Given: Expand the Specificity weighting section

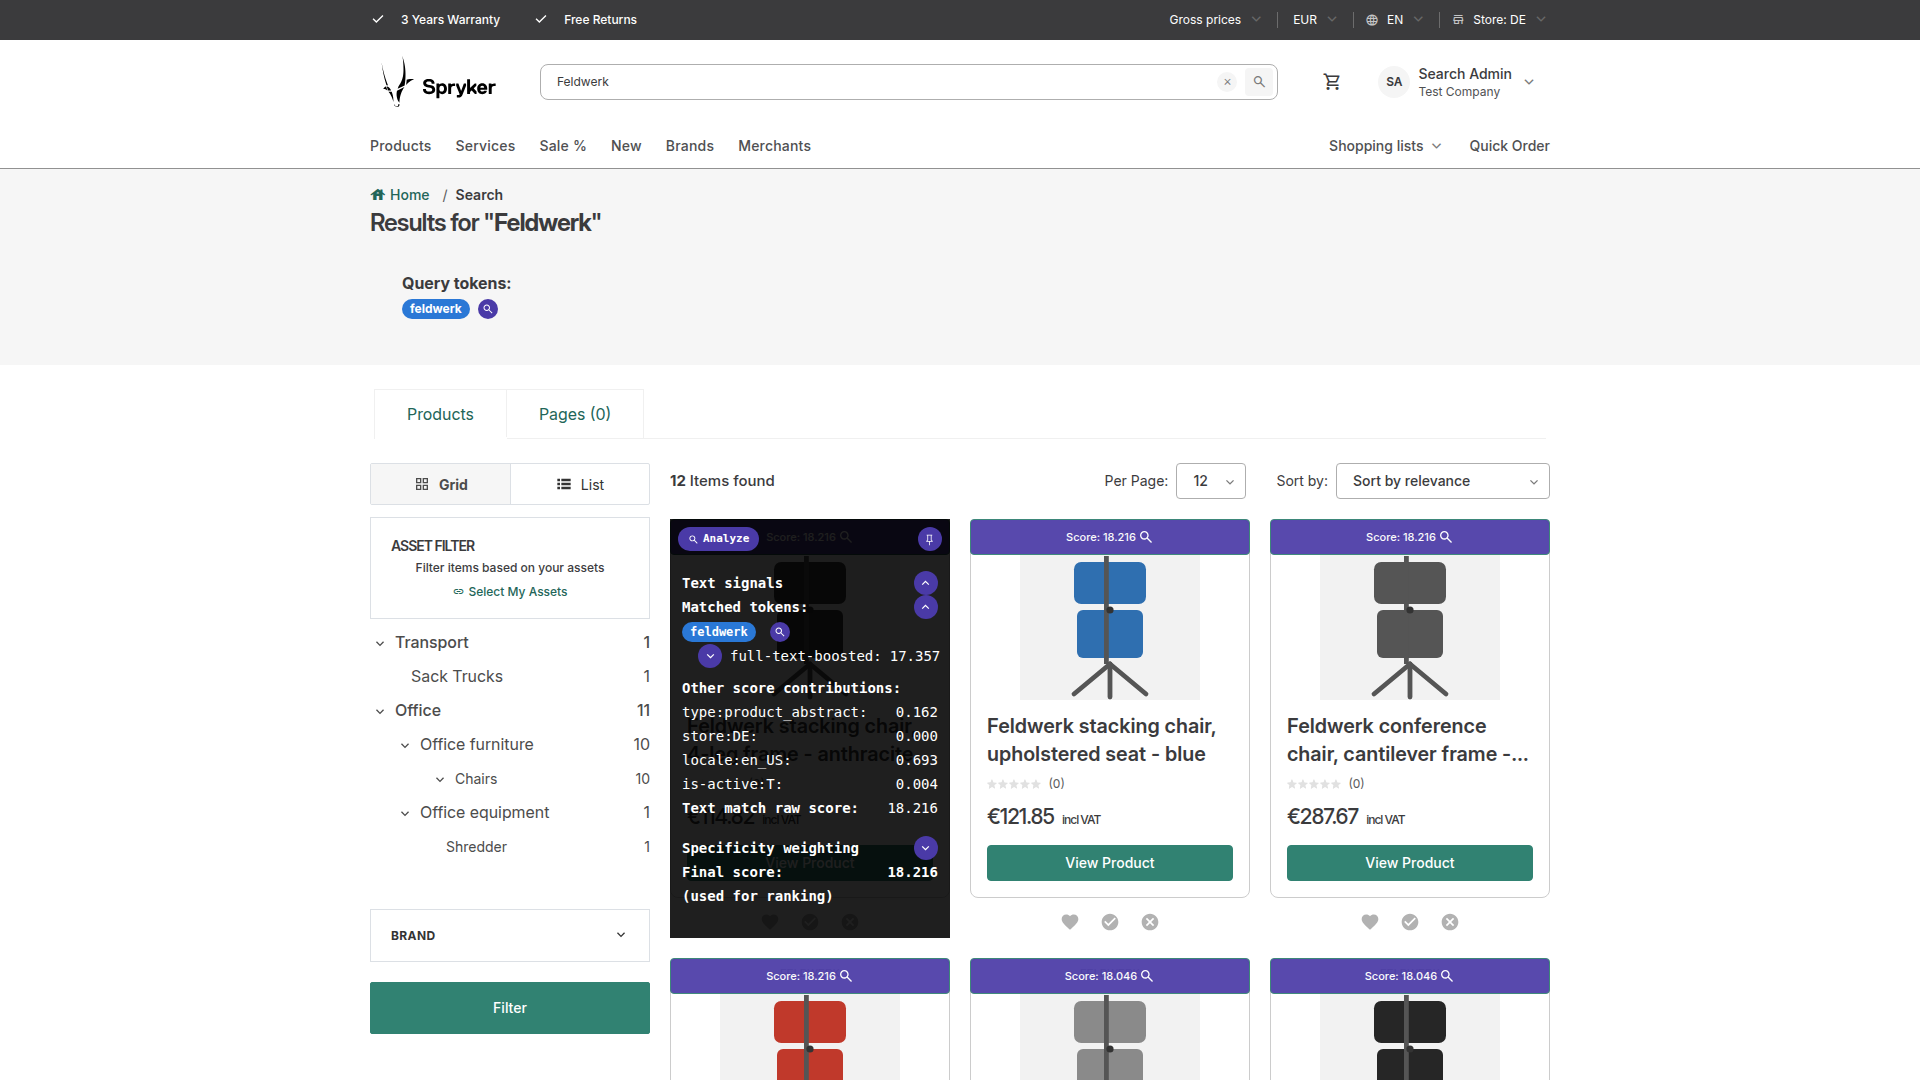Looking at the screenshot, I should coord(926,848).
